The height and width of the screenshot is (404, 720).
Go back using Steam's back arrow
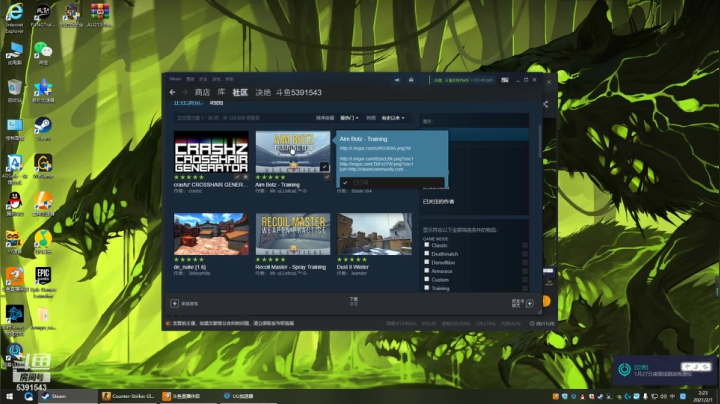point(172,92)
